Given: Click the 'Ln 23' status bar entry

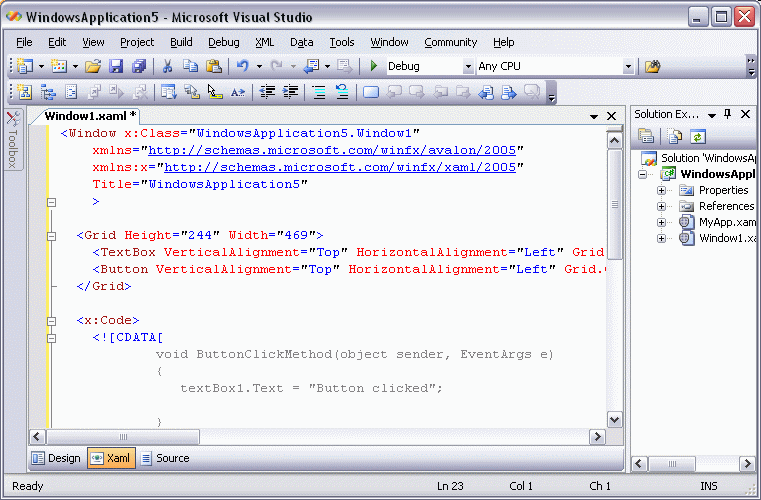Looking at the screenshot, I should [450, 486].
